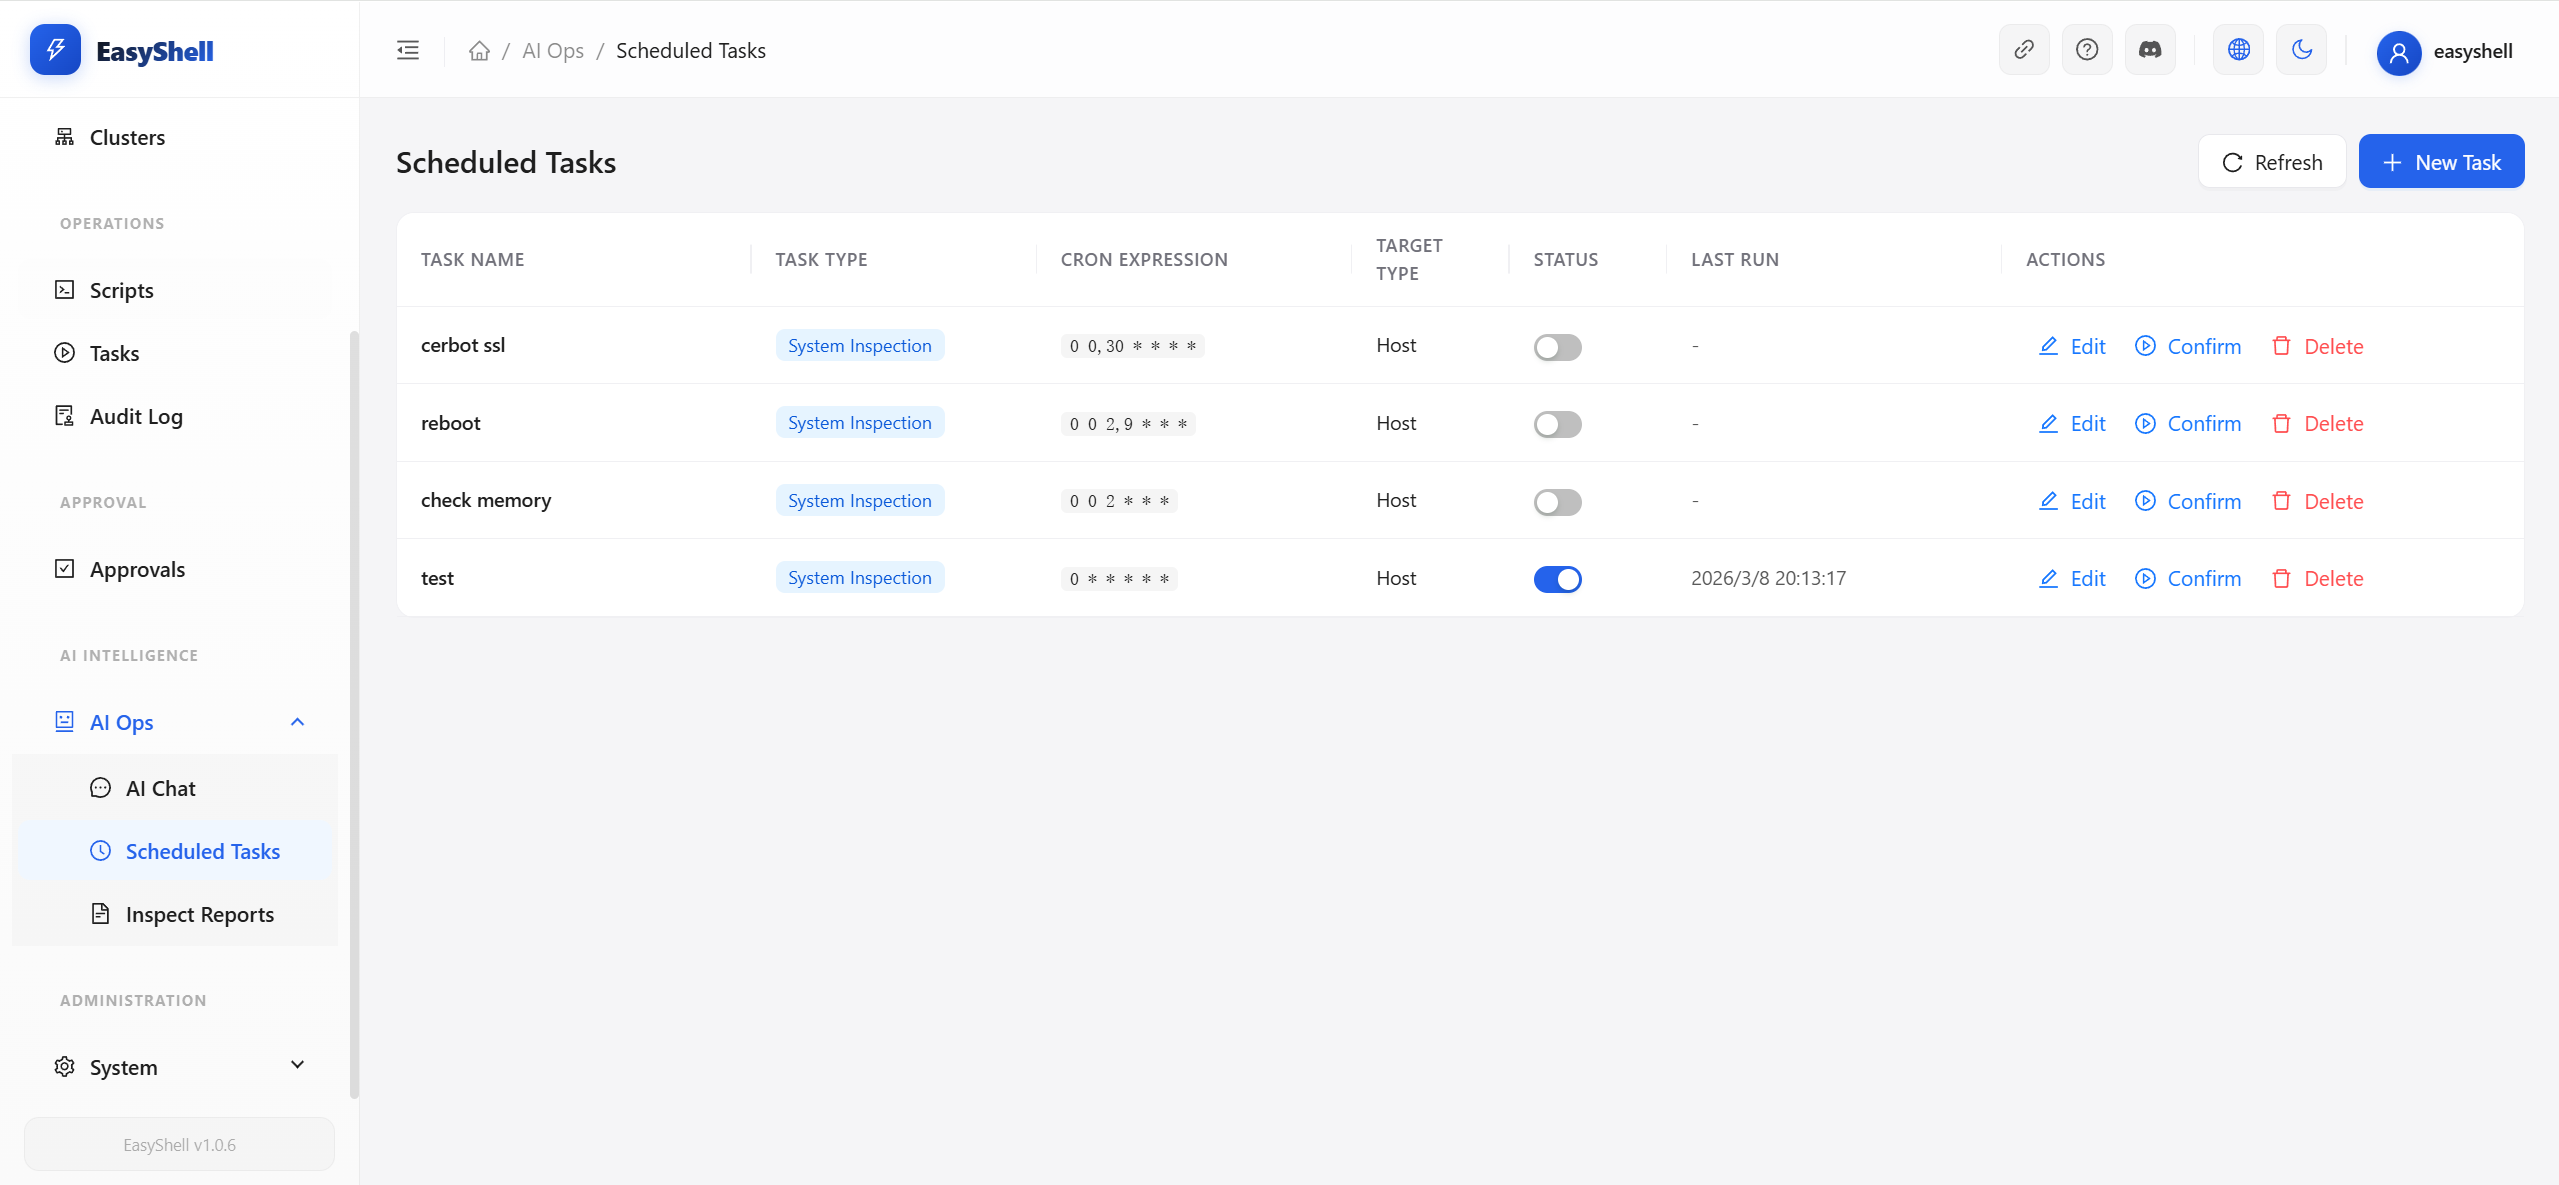Click the home icon in the breadcrumb

click(480, 50)
